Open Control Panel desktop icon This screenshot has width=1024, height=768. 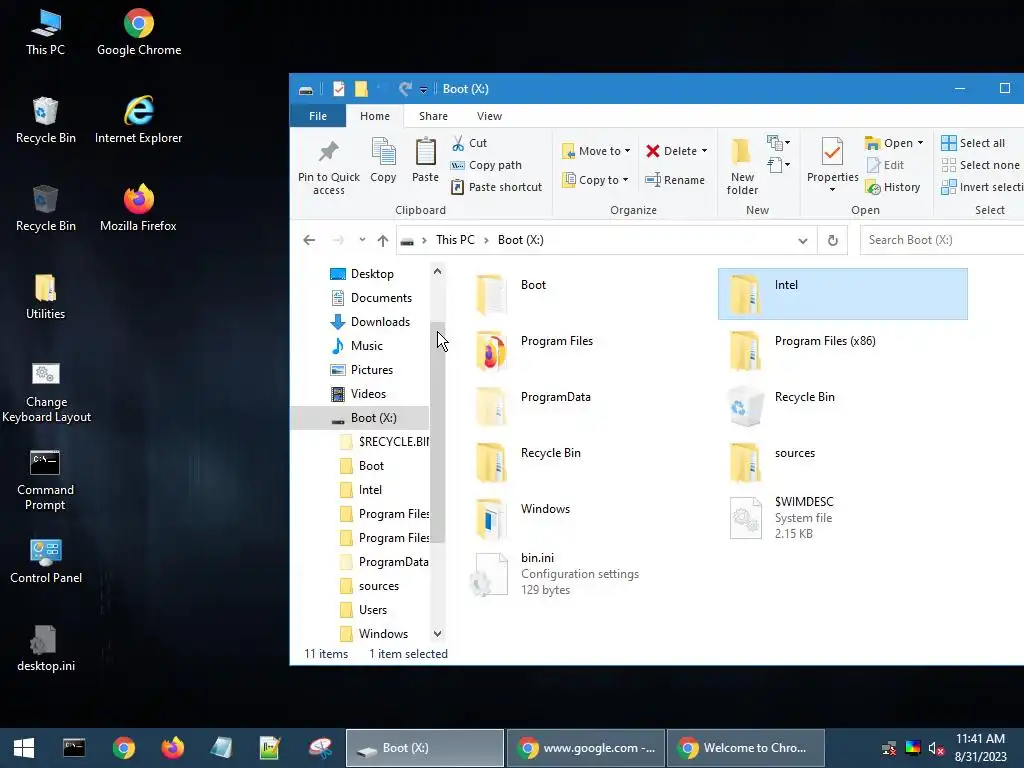click(46, 561)
